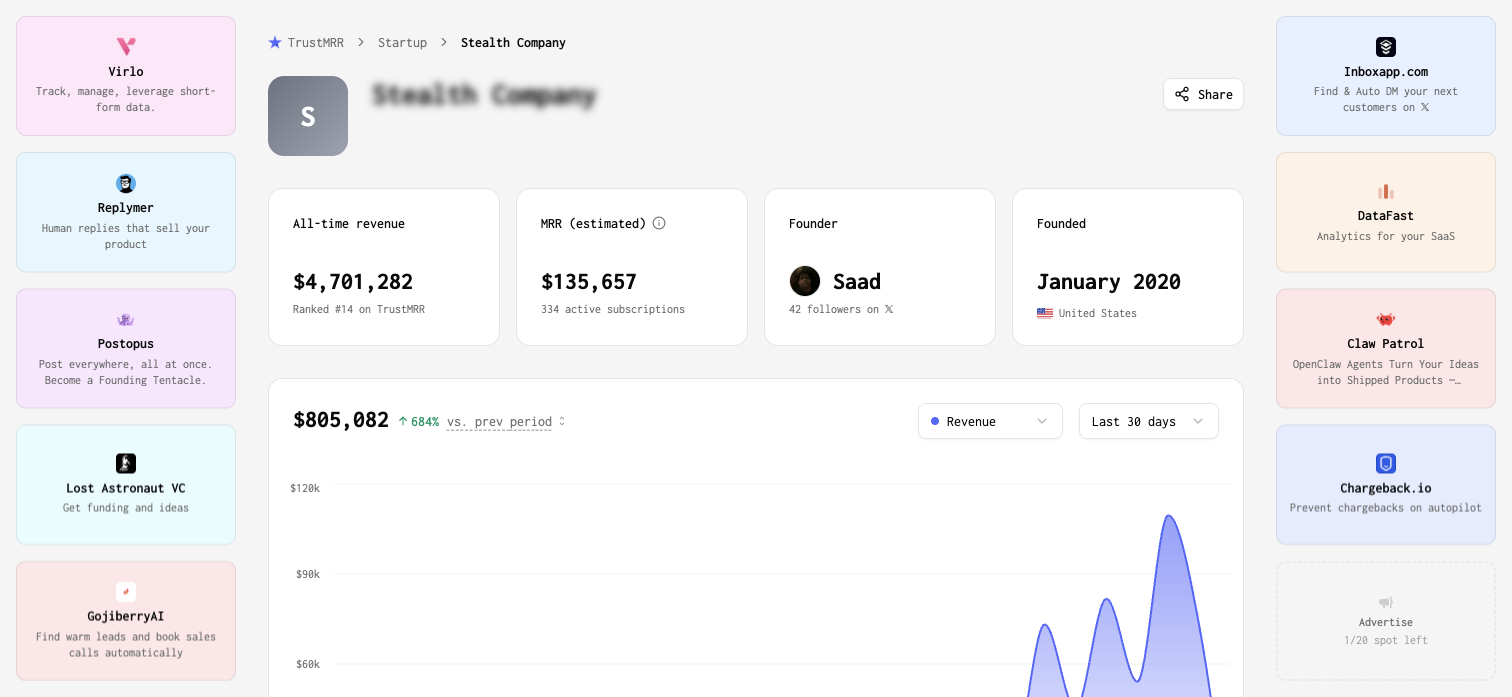The image size is (1512, 697).
Task: Click the tallest peak in revenue chart
Action: 1168,517
